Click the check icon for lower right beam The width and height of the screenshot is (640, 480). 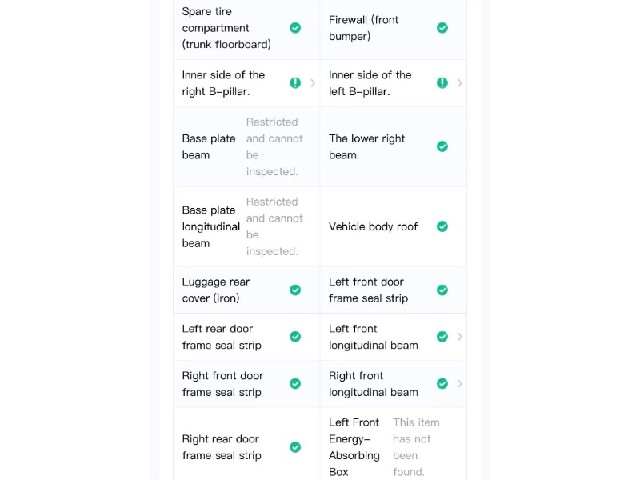442,147
